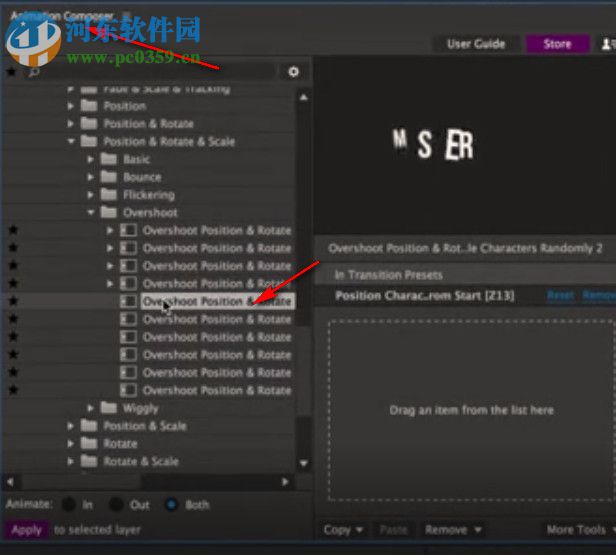This screenshot has height=555, width=616.
Task: Expand the Bounce subfolder arrow
Action: tap(90, 177)
